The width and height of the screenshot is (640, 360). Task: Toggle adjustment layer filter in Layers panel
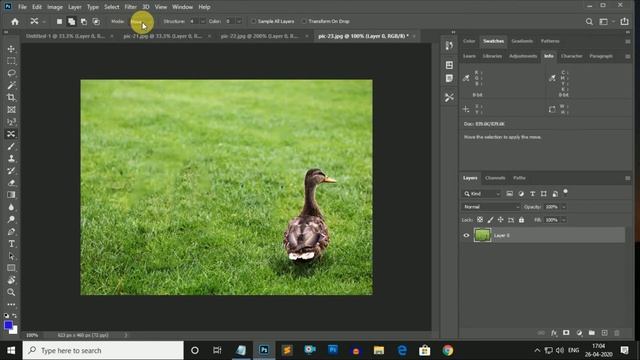pyautogui.click(x=521, y=194)
